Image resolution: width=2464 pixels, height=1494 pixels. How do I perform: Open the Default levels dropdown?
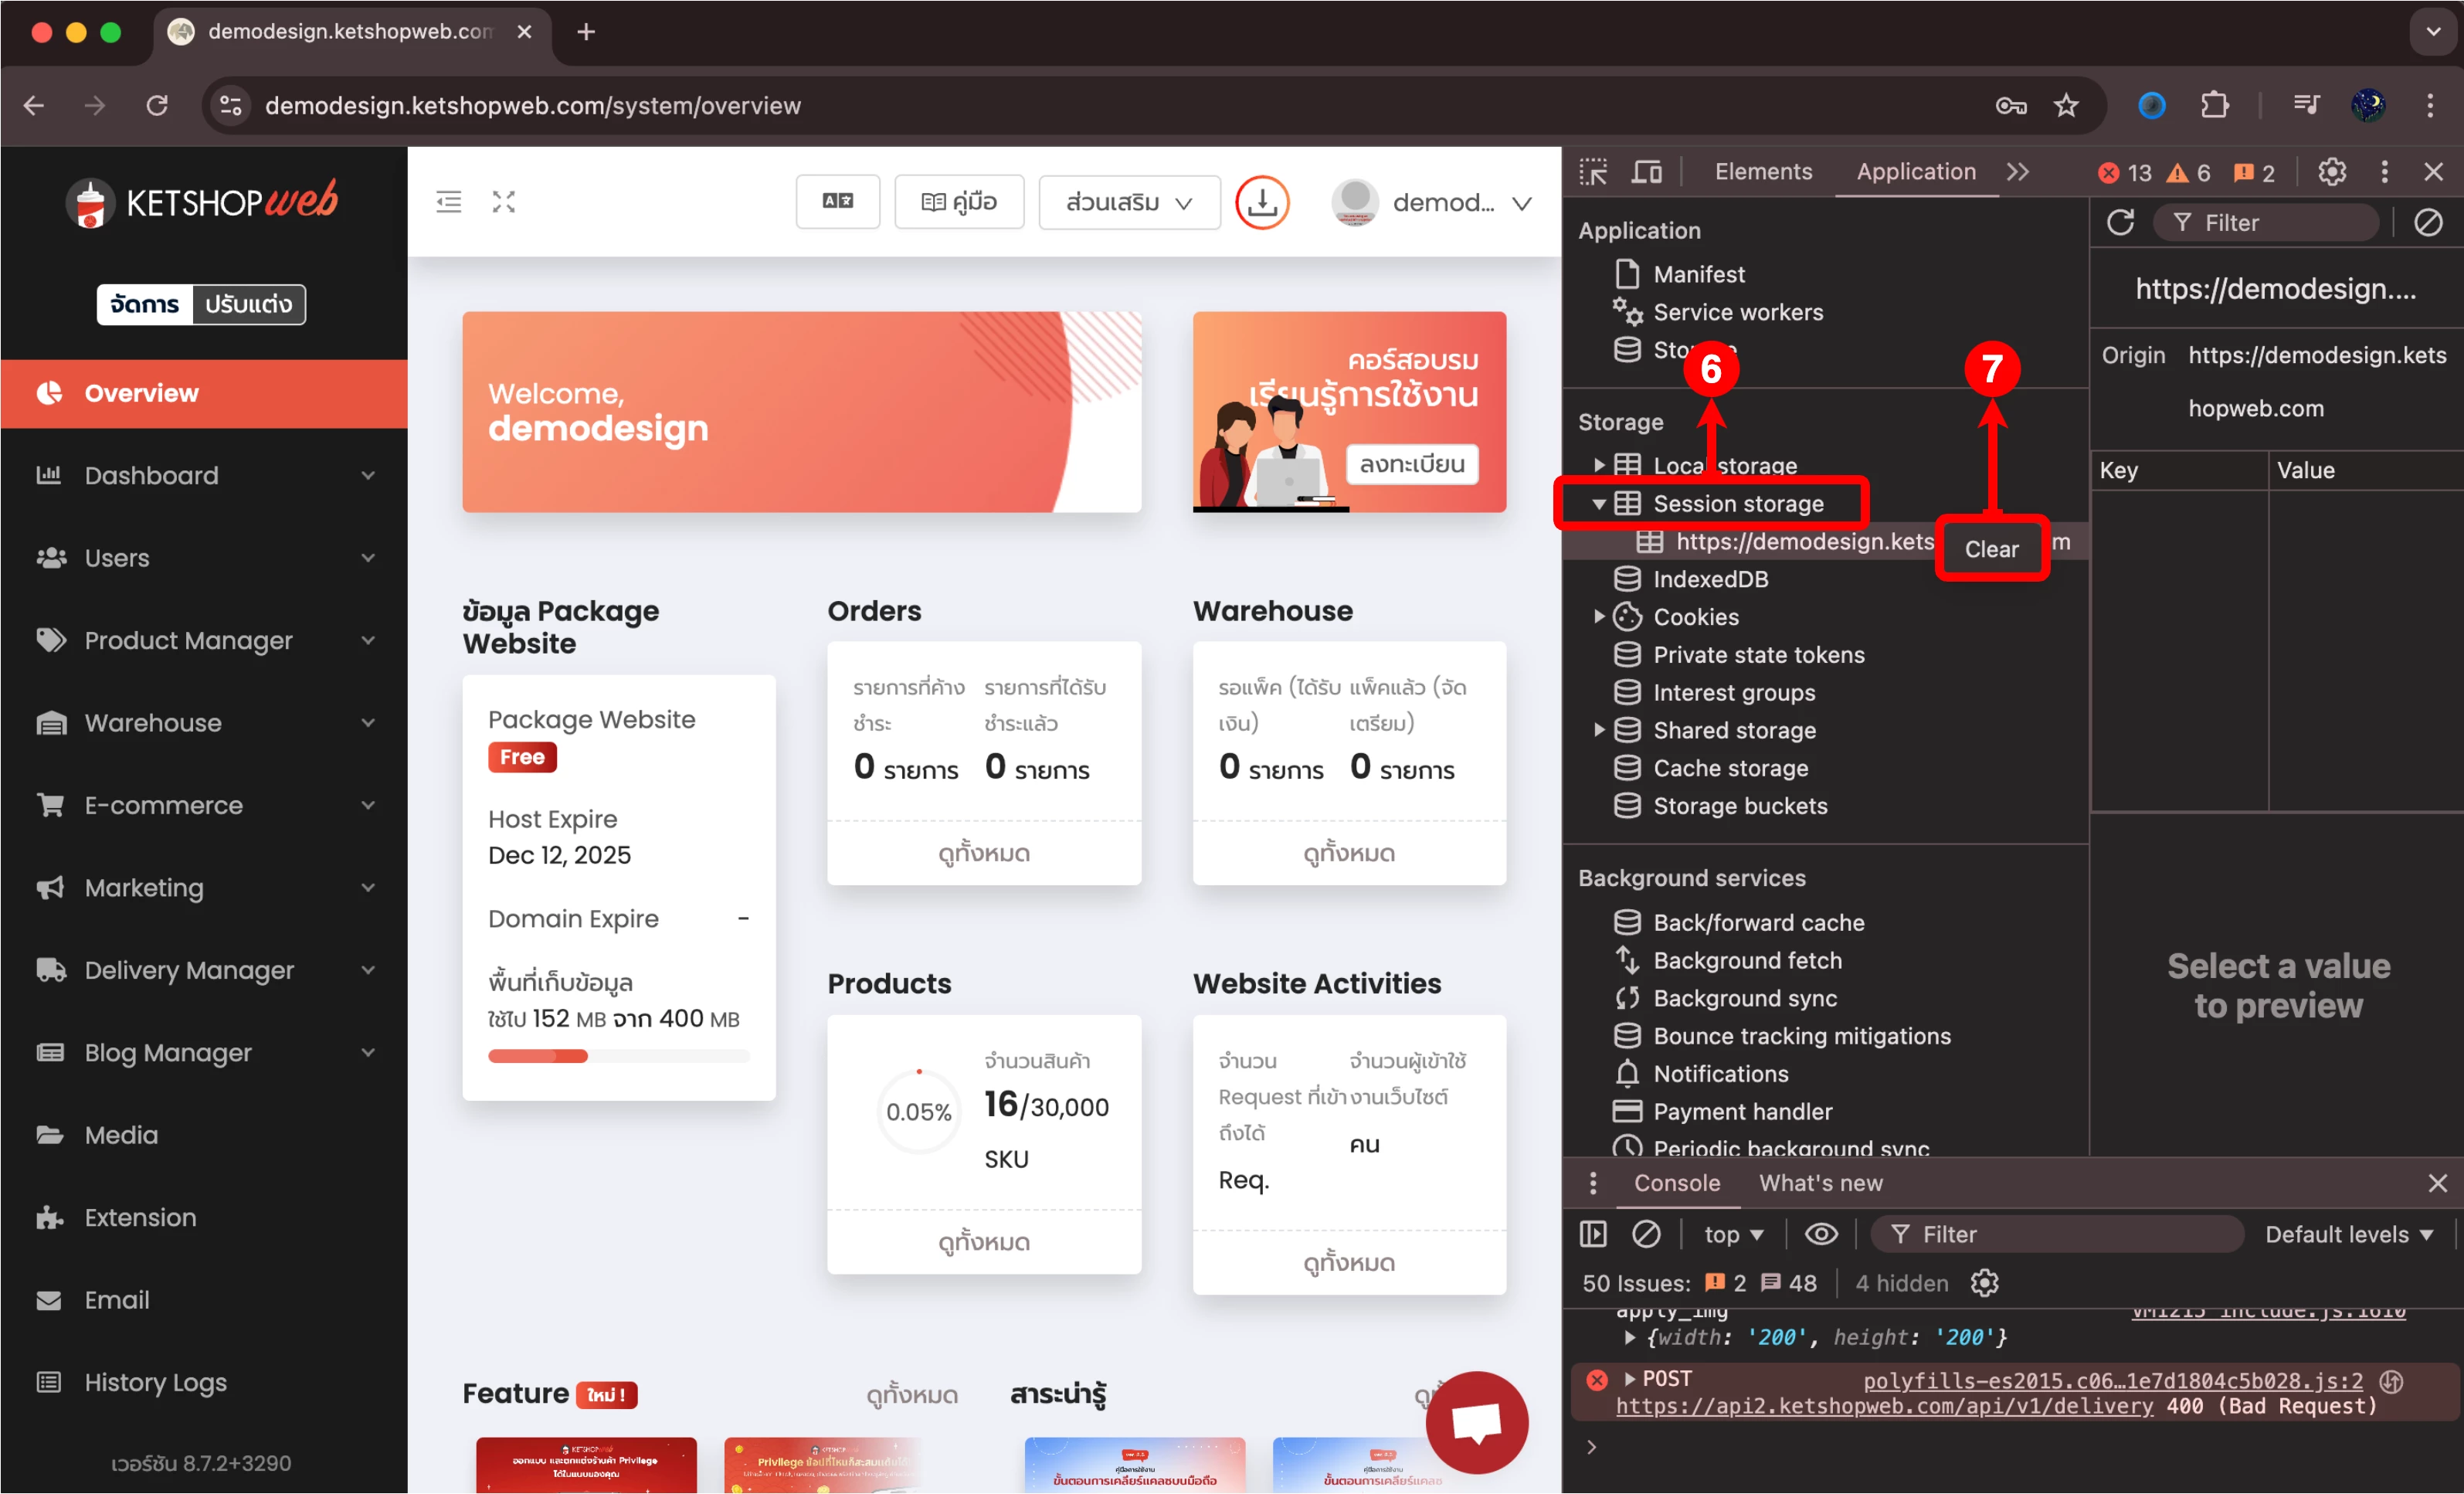click(x=2348, y=1234)
